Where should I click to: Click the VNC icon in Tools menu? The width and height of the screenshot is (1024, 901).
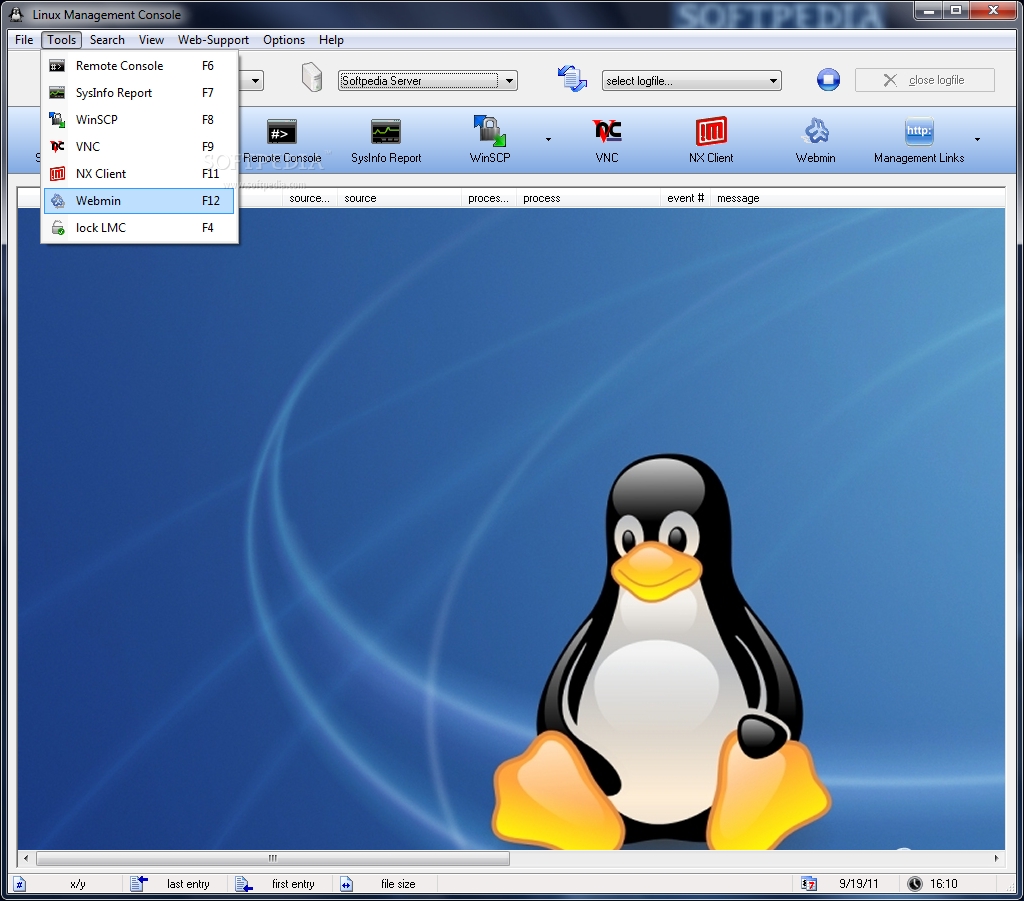(x=57, y=147)
